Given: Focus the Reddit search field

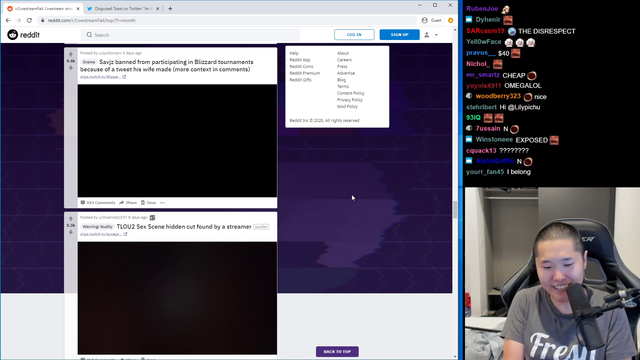Looking at the screenshot, I should coord(191,35).
